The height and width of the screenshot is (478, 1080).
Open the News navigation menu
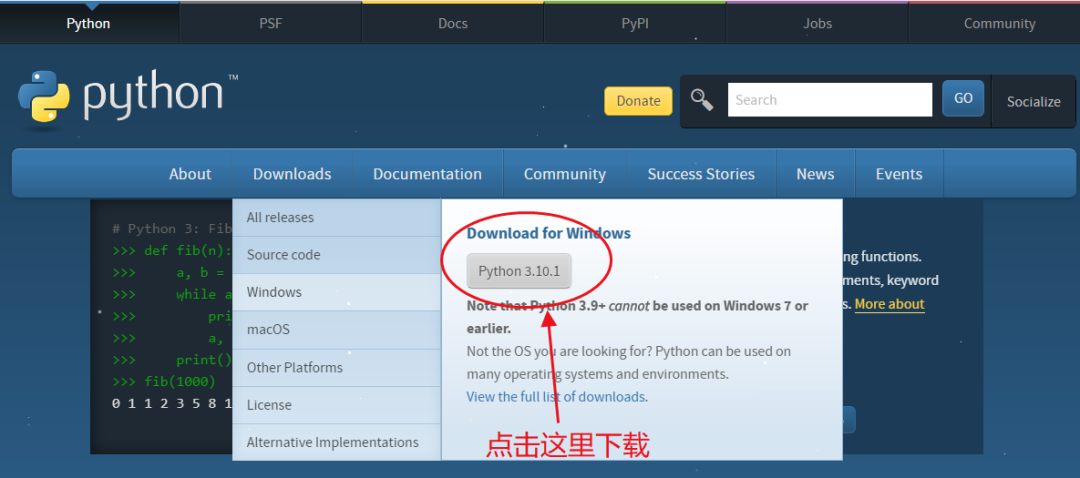click(816, 174)
